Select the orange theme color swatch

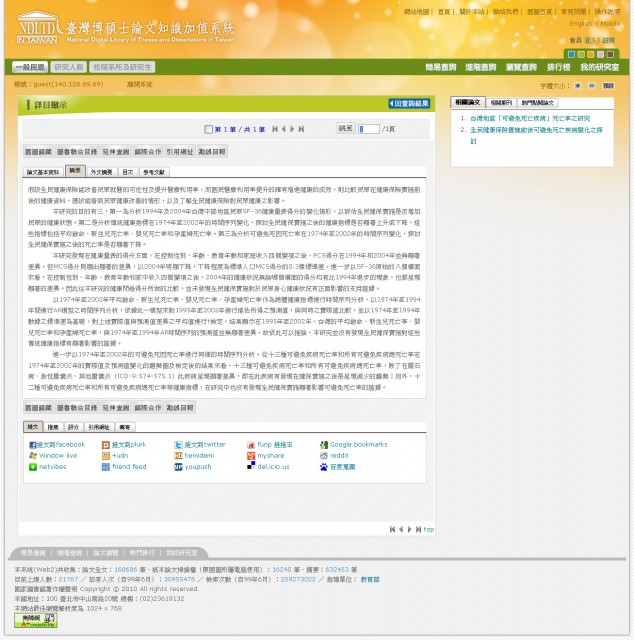591,54
